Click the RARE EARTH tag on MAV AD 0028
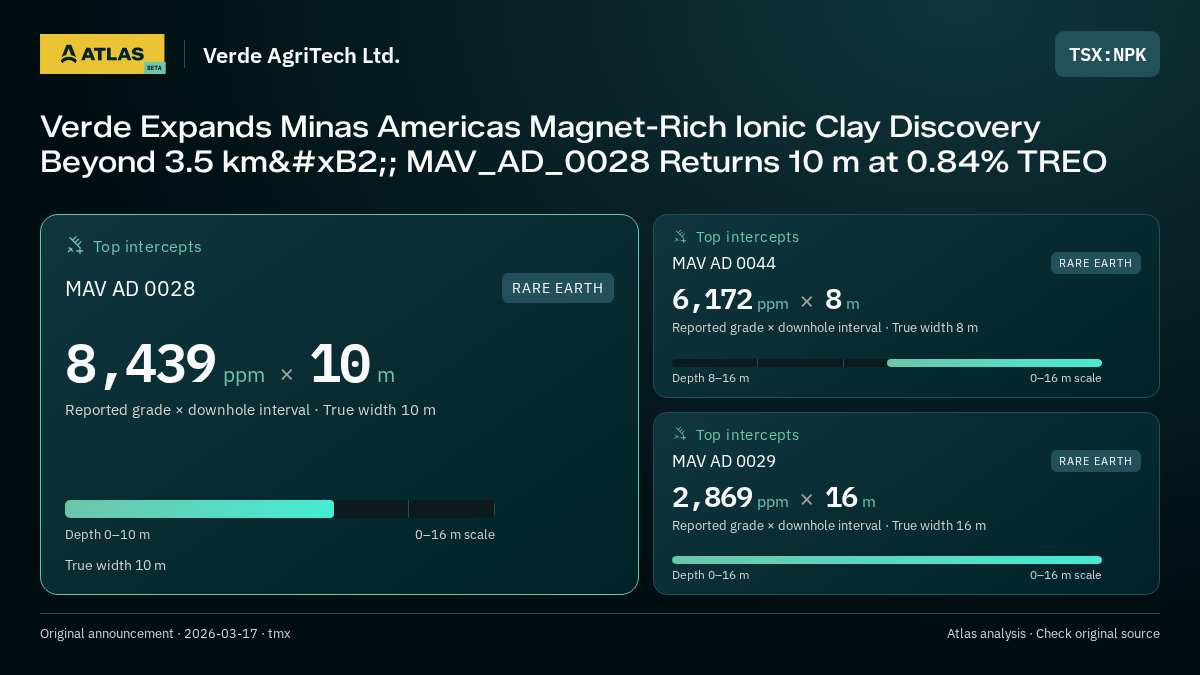This screenshot has height=675, width=1200. pos(558,288)
